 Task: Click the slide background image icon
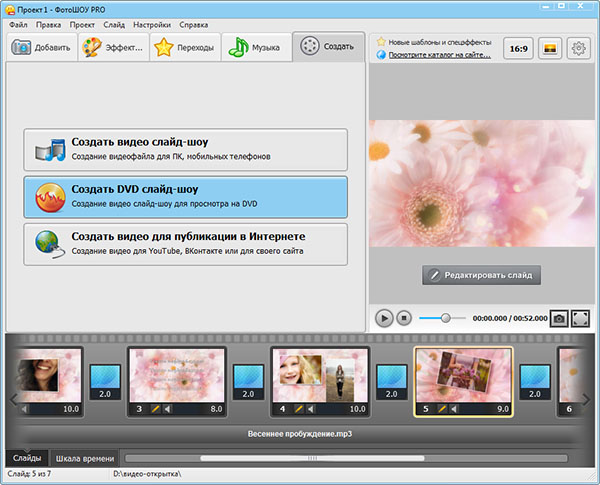point(548,48)
